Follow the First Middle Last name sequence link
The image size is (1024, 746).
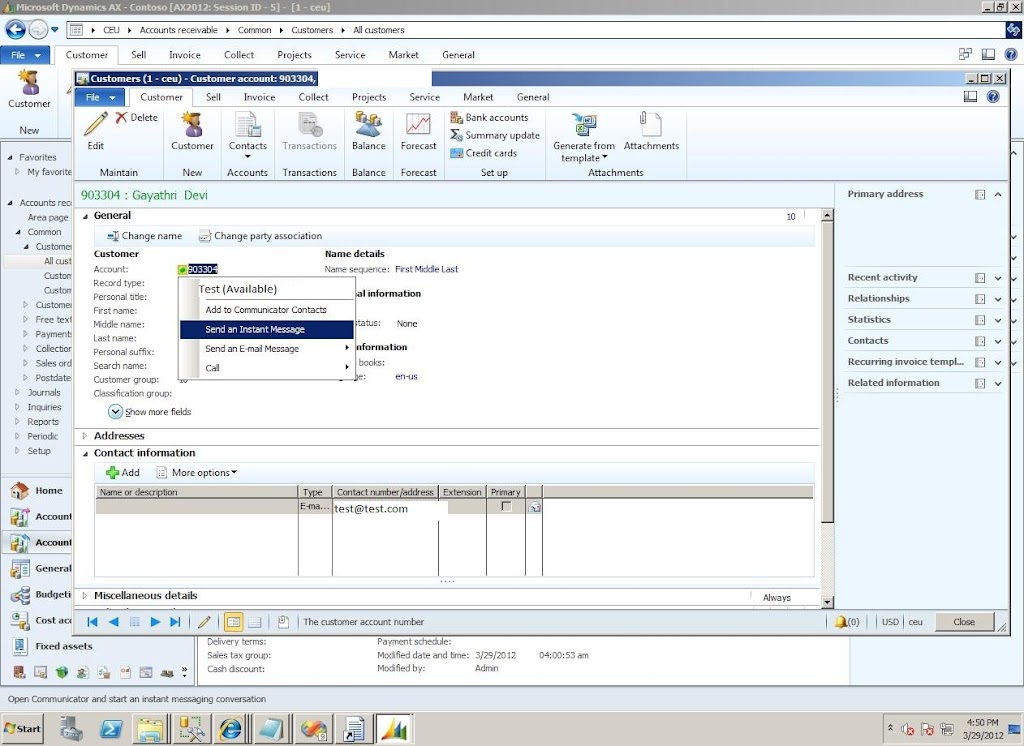426,269
